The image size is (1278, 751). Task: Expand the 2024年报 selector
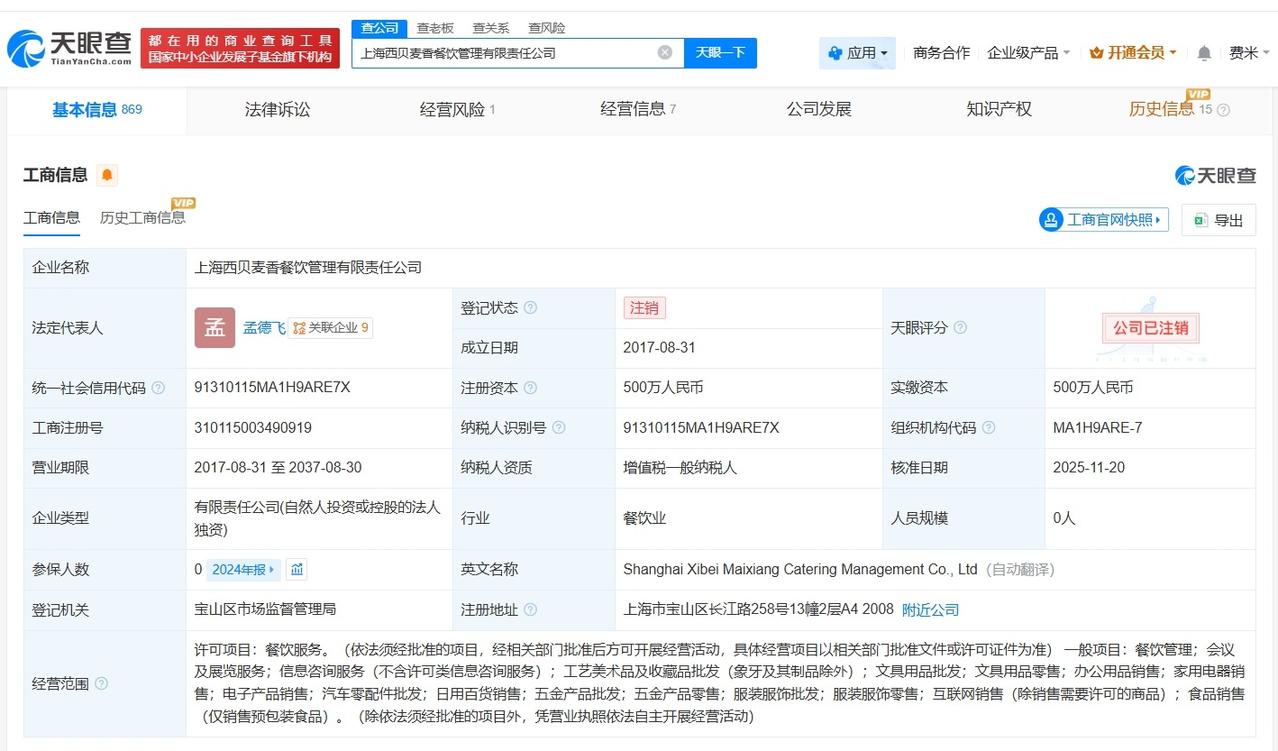click(x=243, y=569)
